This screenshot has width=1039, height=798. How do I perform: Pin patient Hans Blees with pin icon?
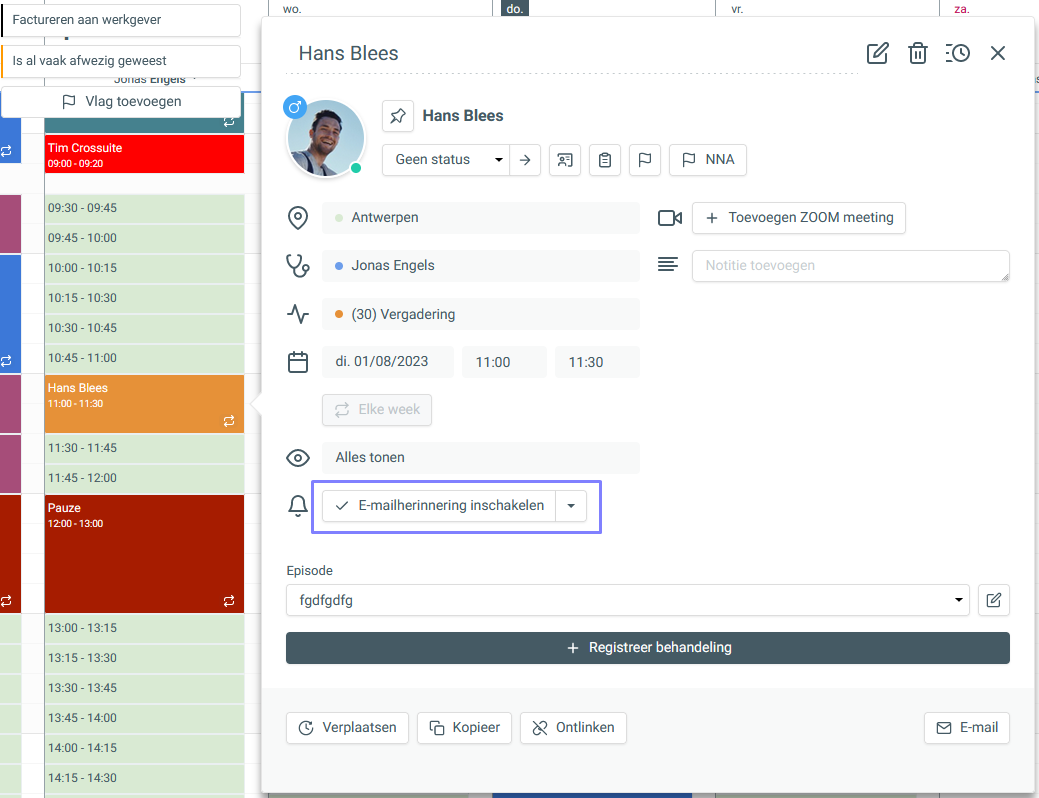pos(398,116)
